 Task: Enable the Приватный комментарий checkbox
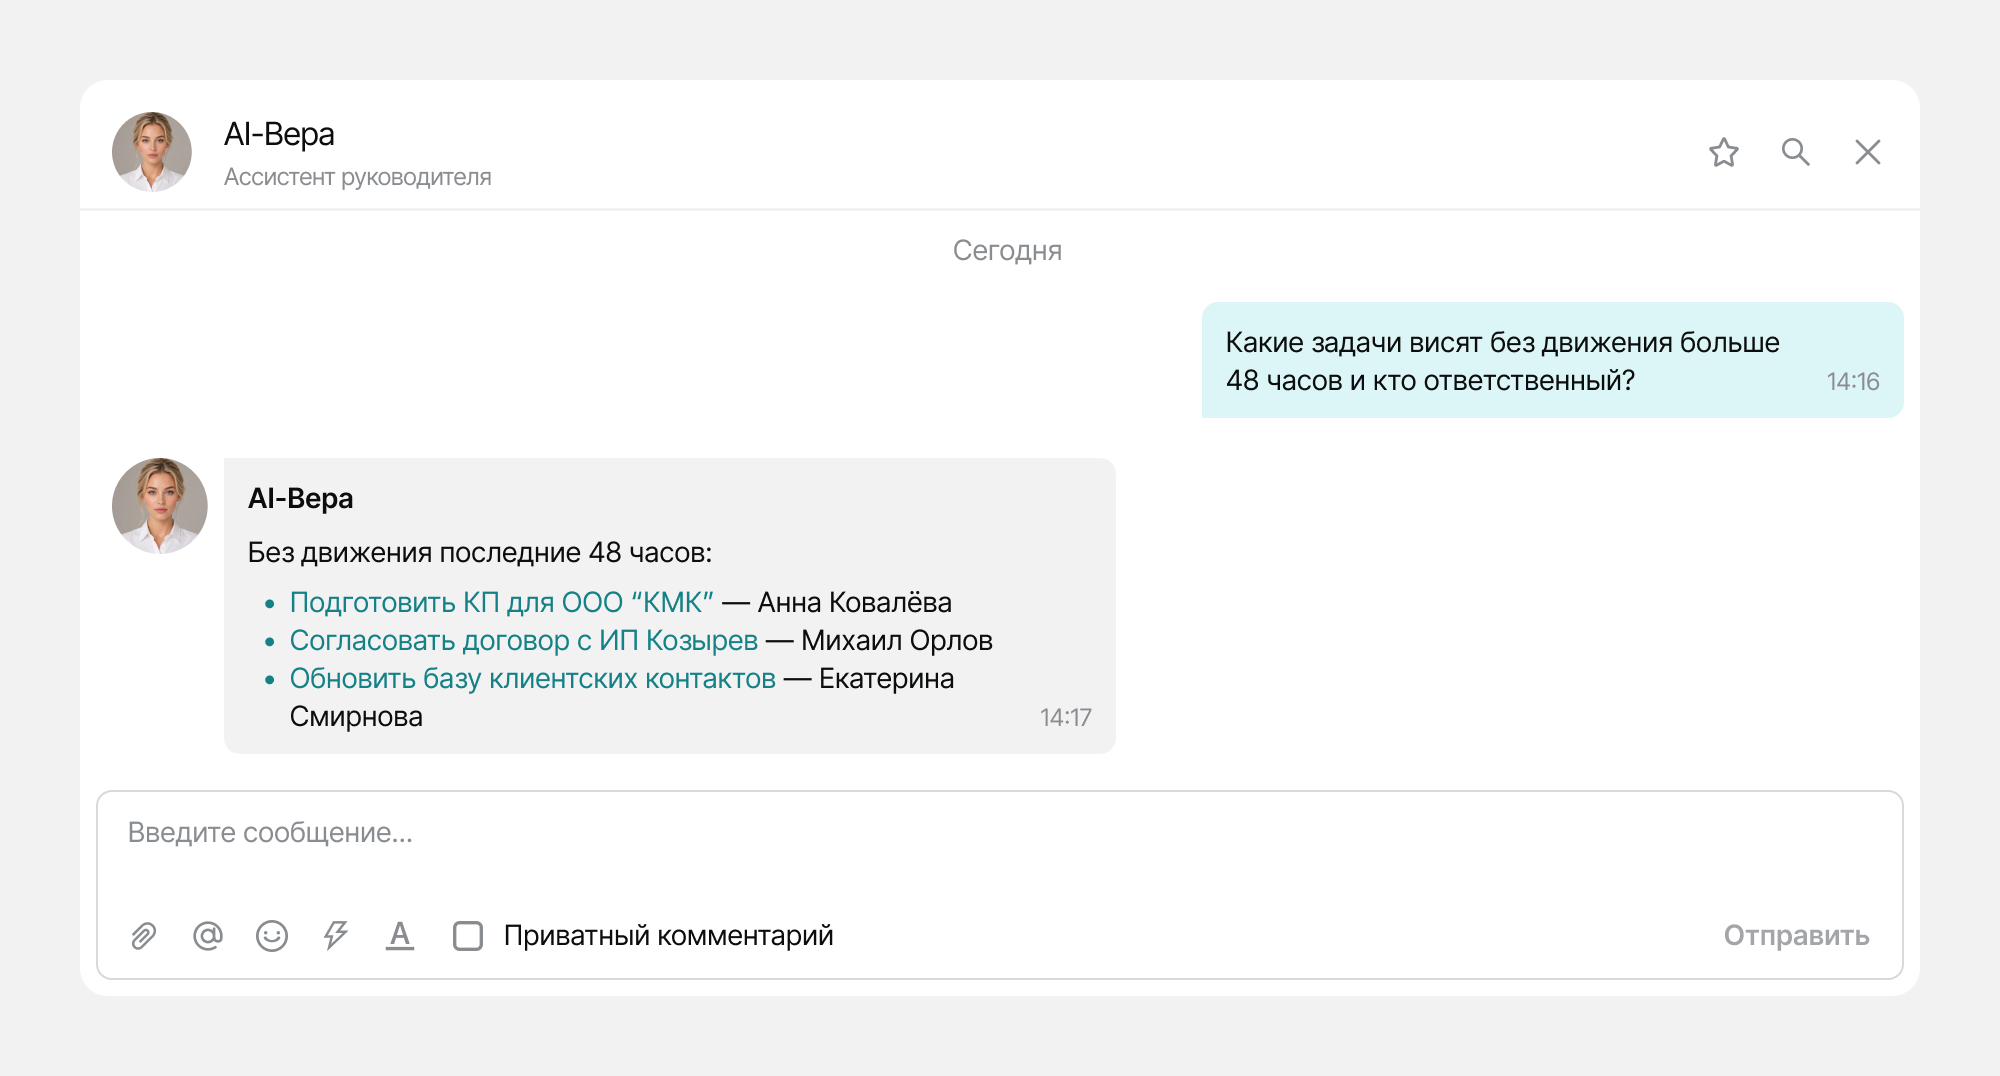click(468, 936)
